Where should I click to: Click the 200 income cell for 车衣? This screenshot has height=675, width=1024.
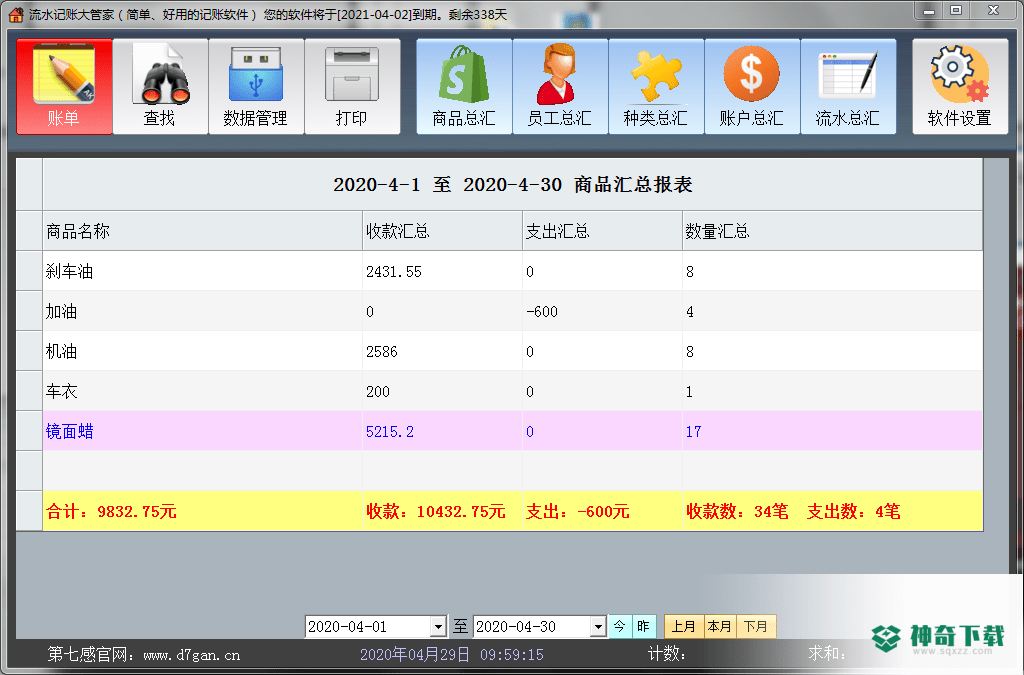(x=443, y=391)
